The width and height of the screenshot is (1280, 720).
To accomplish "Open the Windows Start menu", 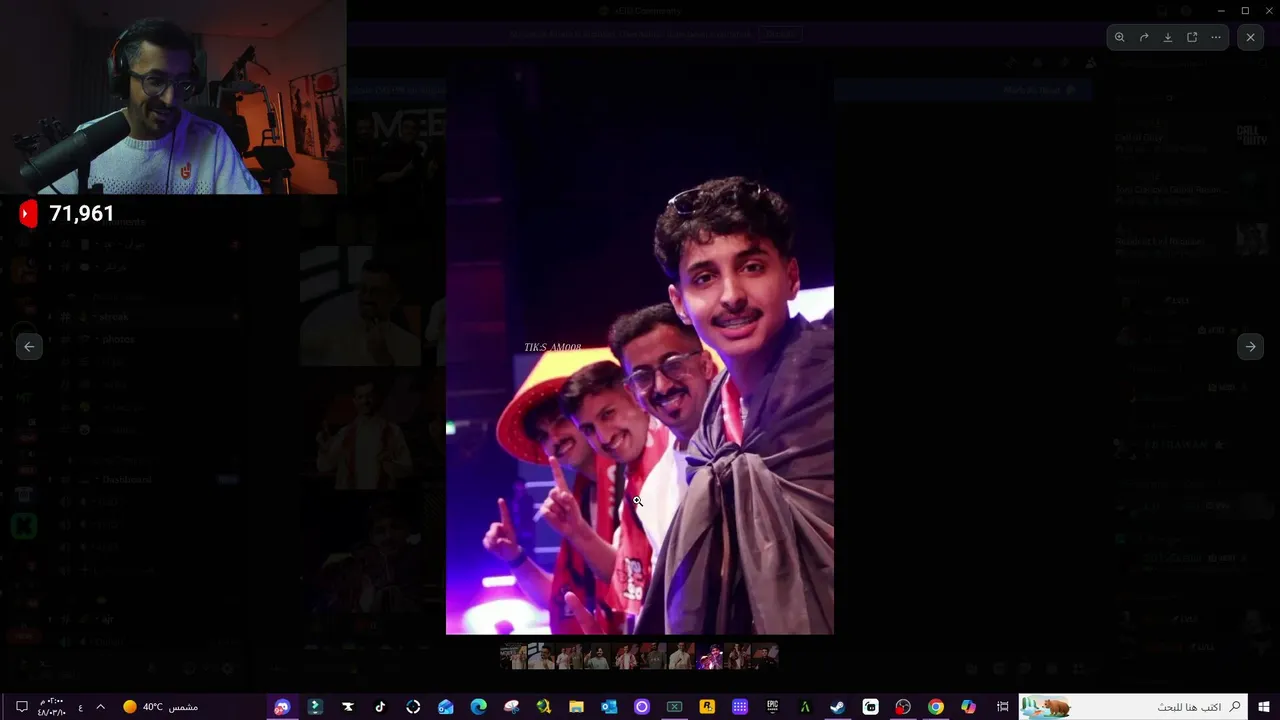I will pyautogui.click(x=1264, y=707).
